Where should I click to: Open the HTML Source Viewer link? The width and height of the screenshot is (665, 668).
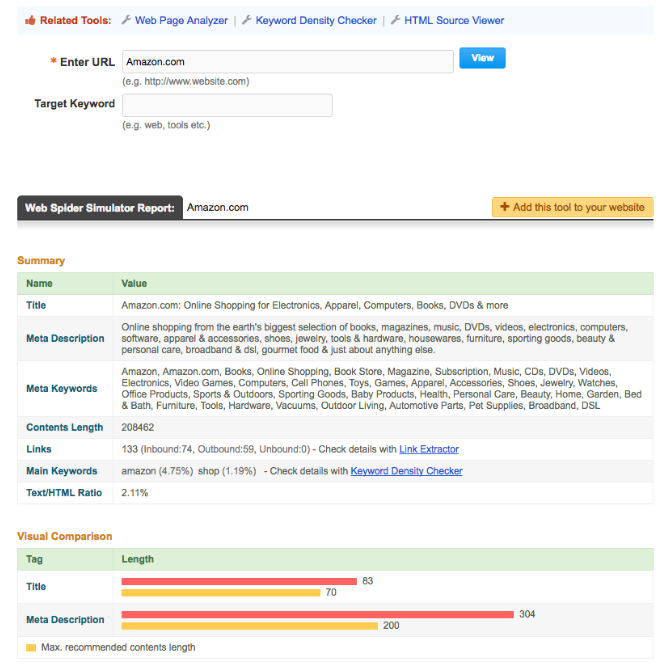(x=454, y=20)
